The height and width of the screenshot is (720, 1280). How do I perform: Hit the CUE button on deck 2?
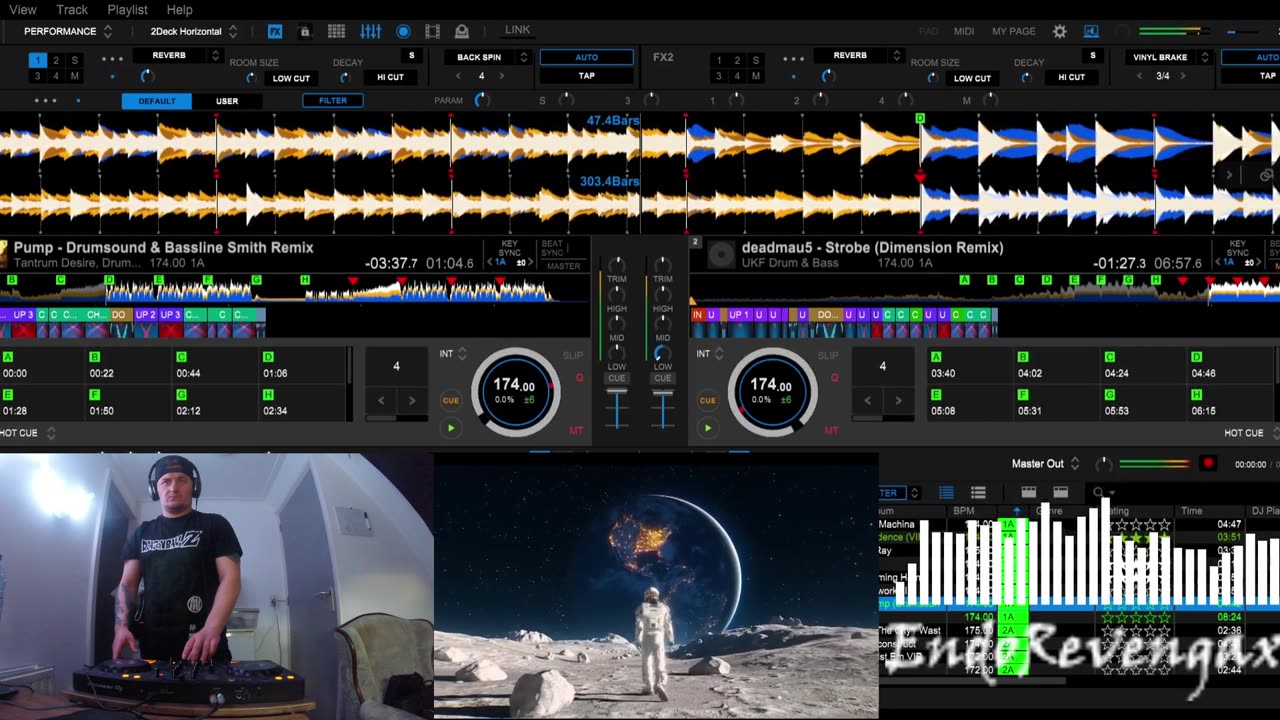tap(708, 400)
